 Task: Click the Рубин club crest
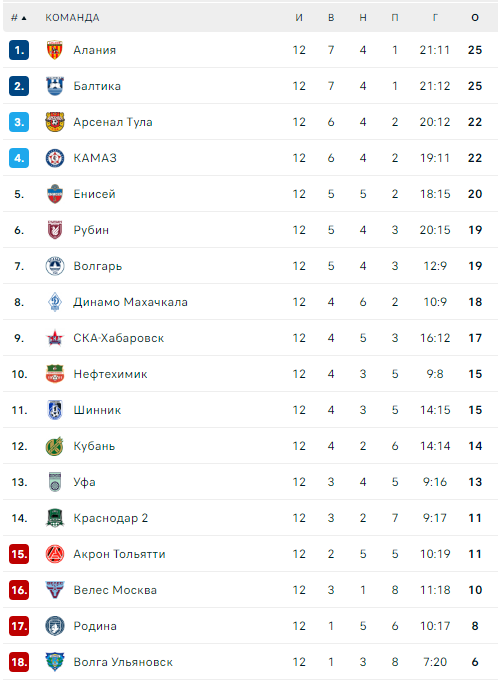tap(55, 230)
